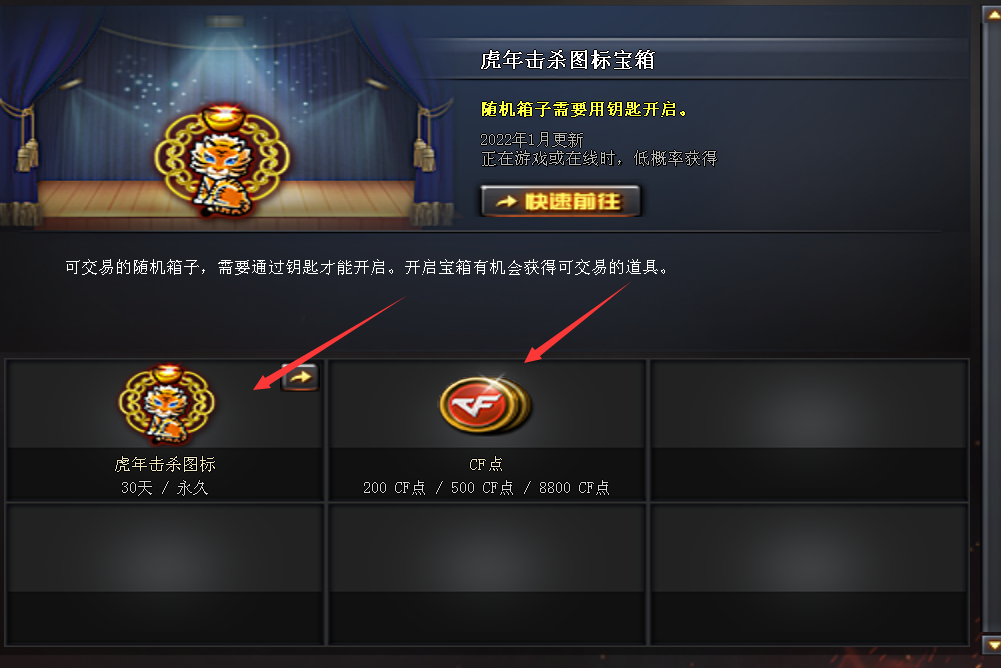Click the 虎年击杀图标宝箱 title heading
This screenshot has width=1001, height=668.
568,60
